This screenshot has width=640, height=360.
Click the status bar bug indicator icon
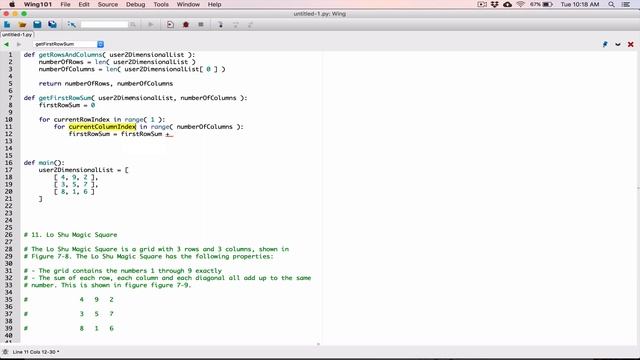pyautogui.click(x=5, y=352)
